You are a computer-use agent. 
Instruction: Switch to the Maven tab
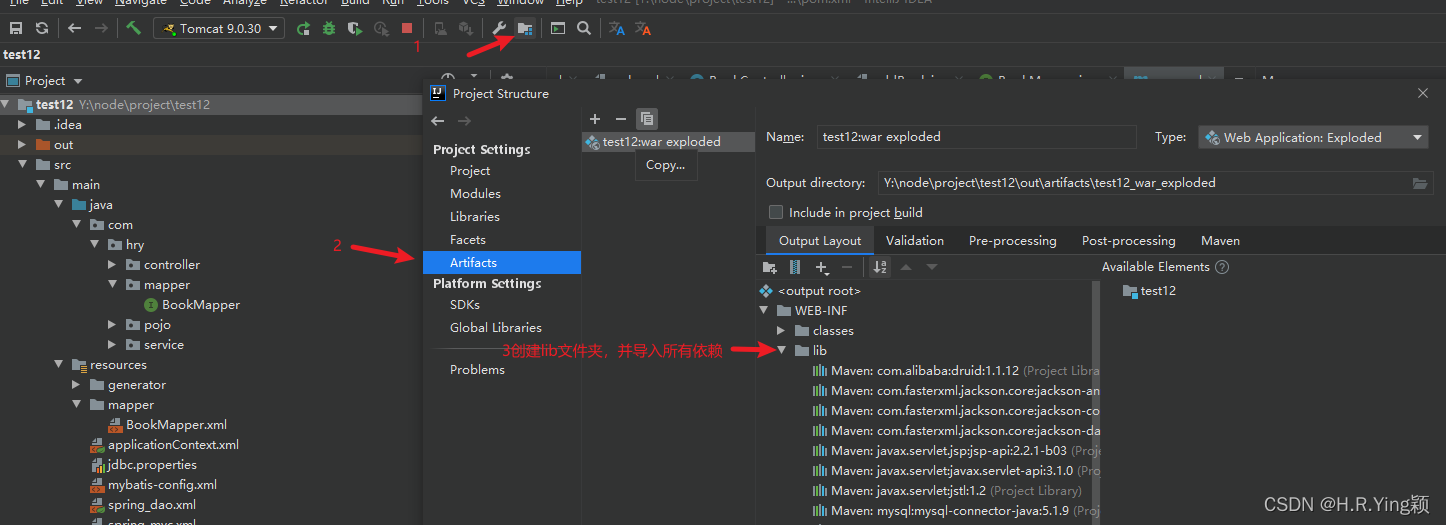click(x=1220, y=241)
